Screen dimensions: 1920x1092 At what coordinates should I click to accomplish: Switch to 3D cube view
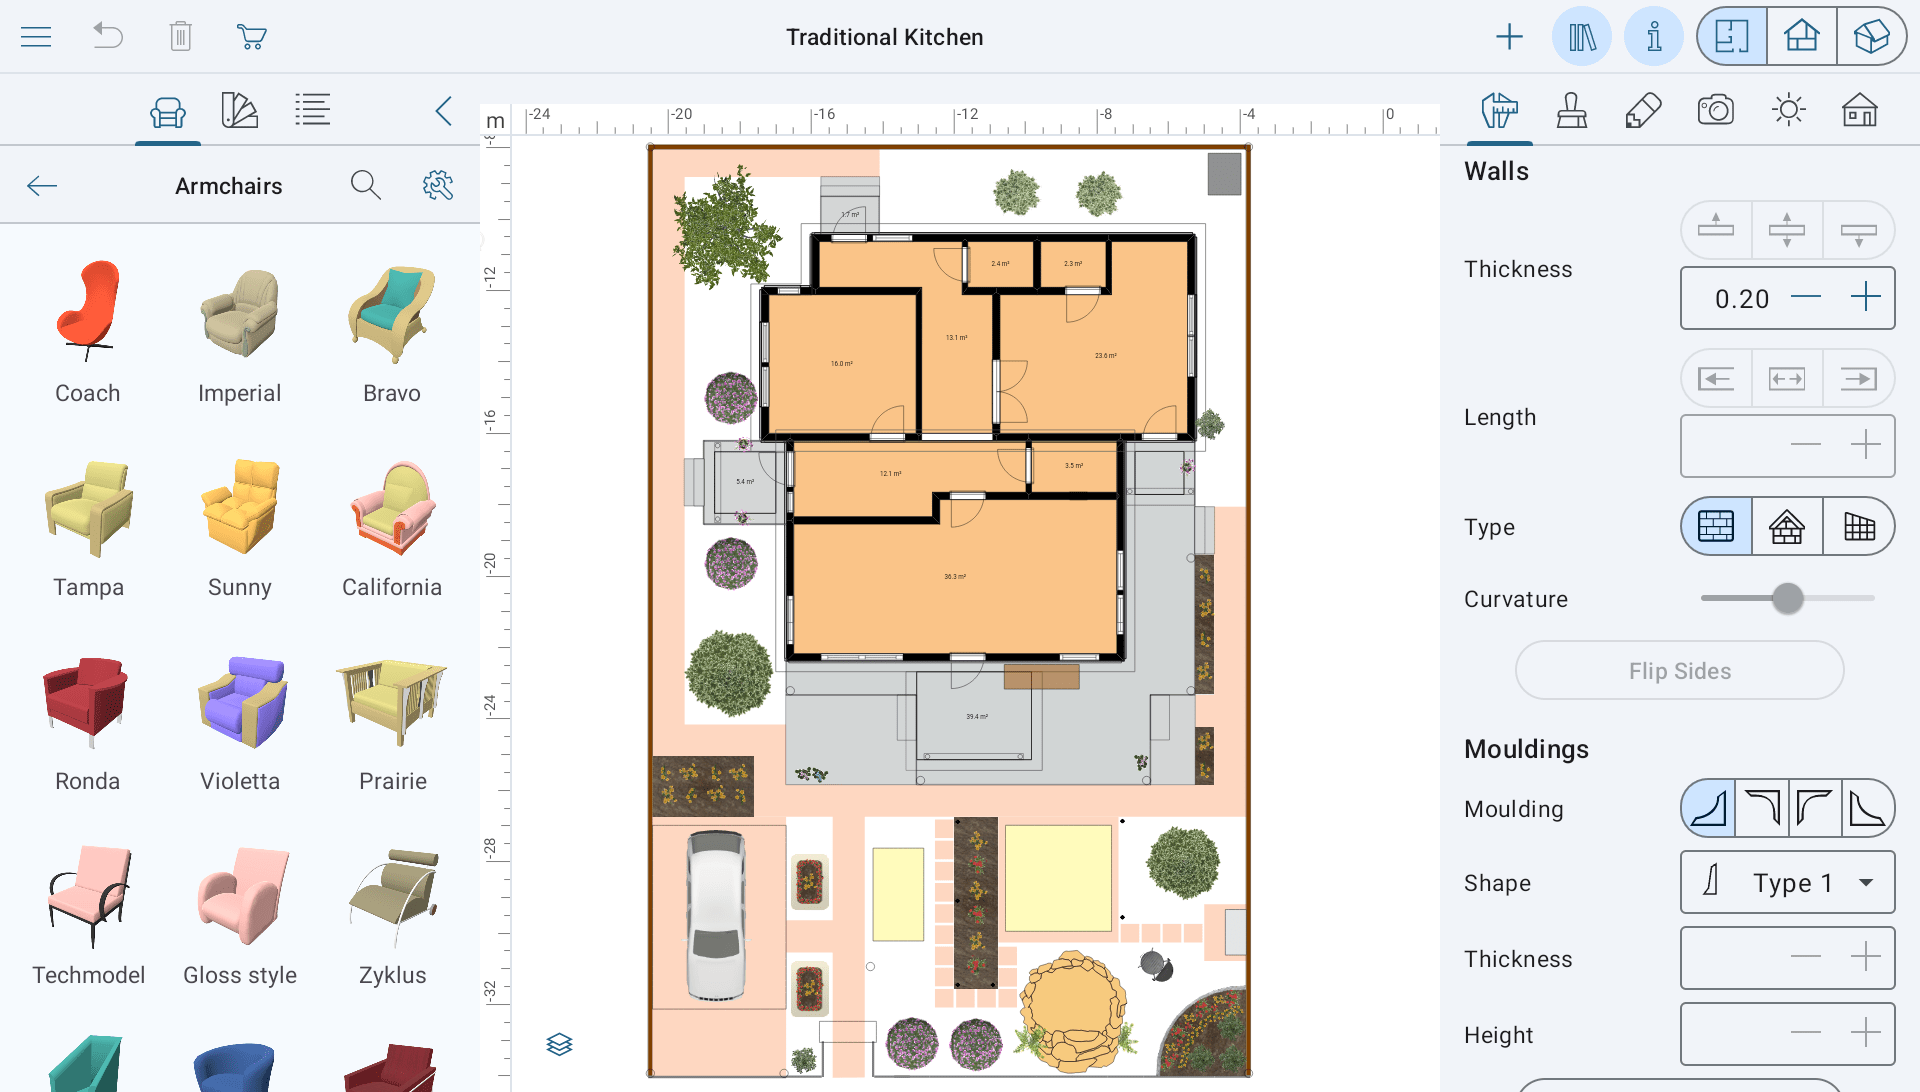coord(1871,37)
